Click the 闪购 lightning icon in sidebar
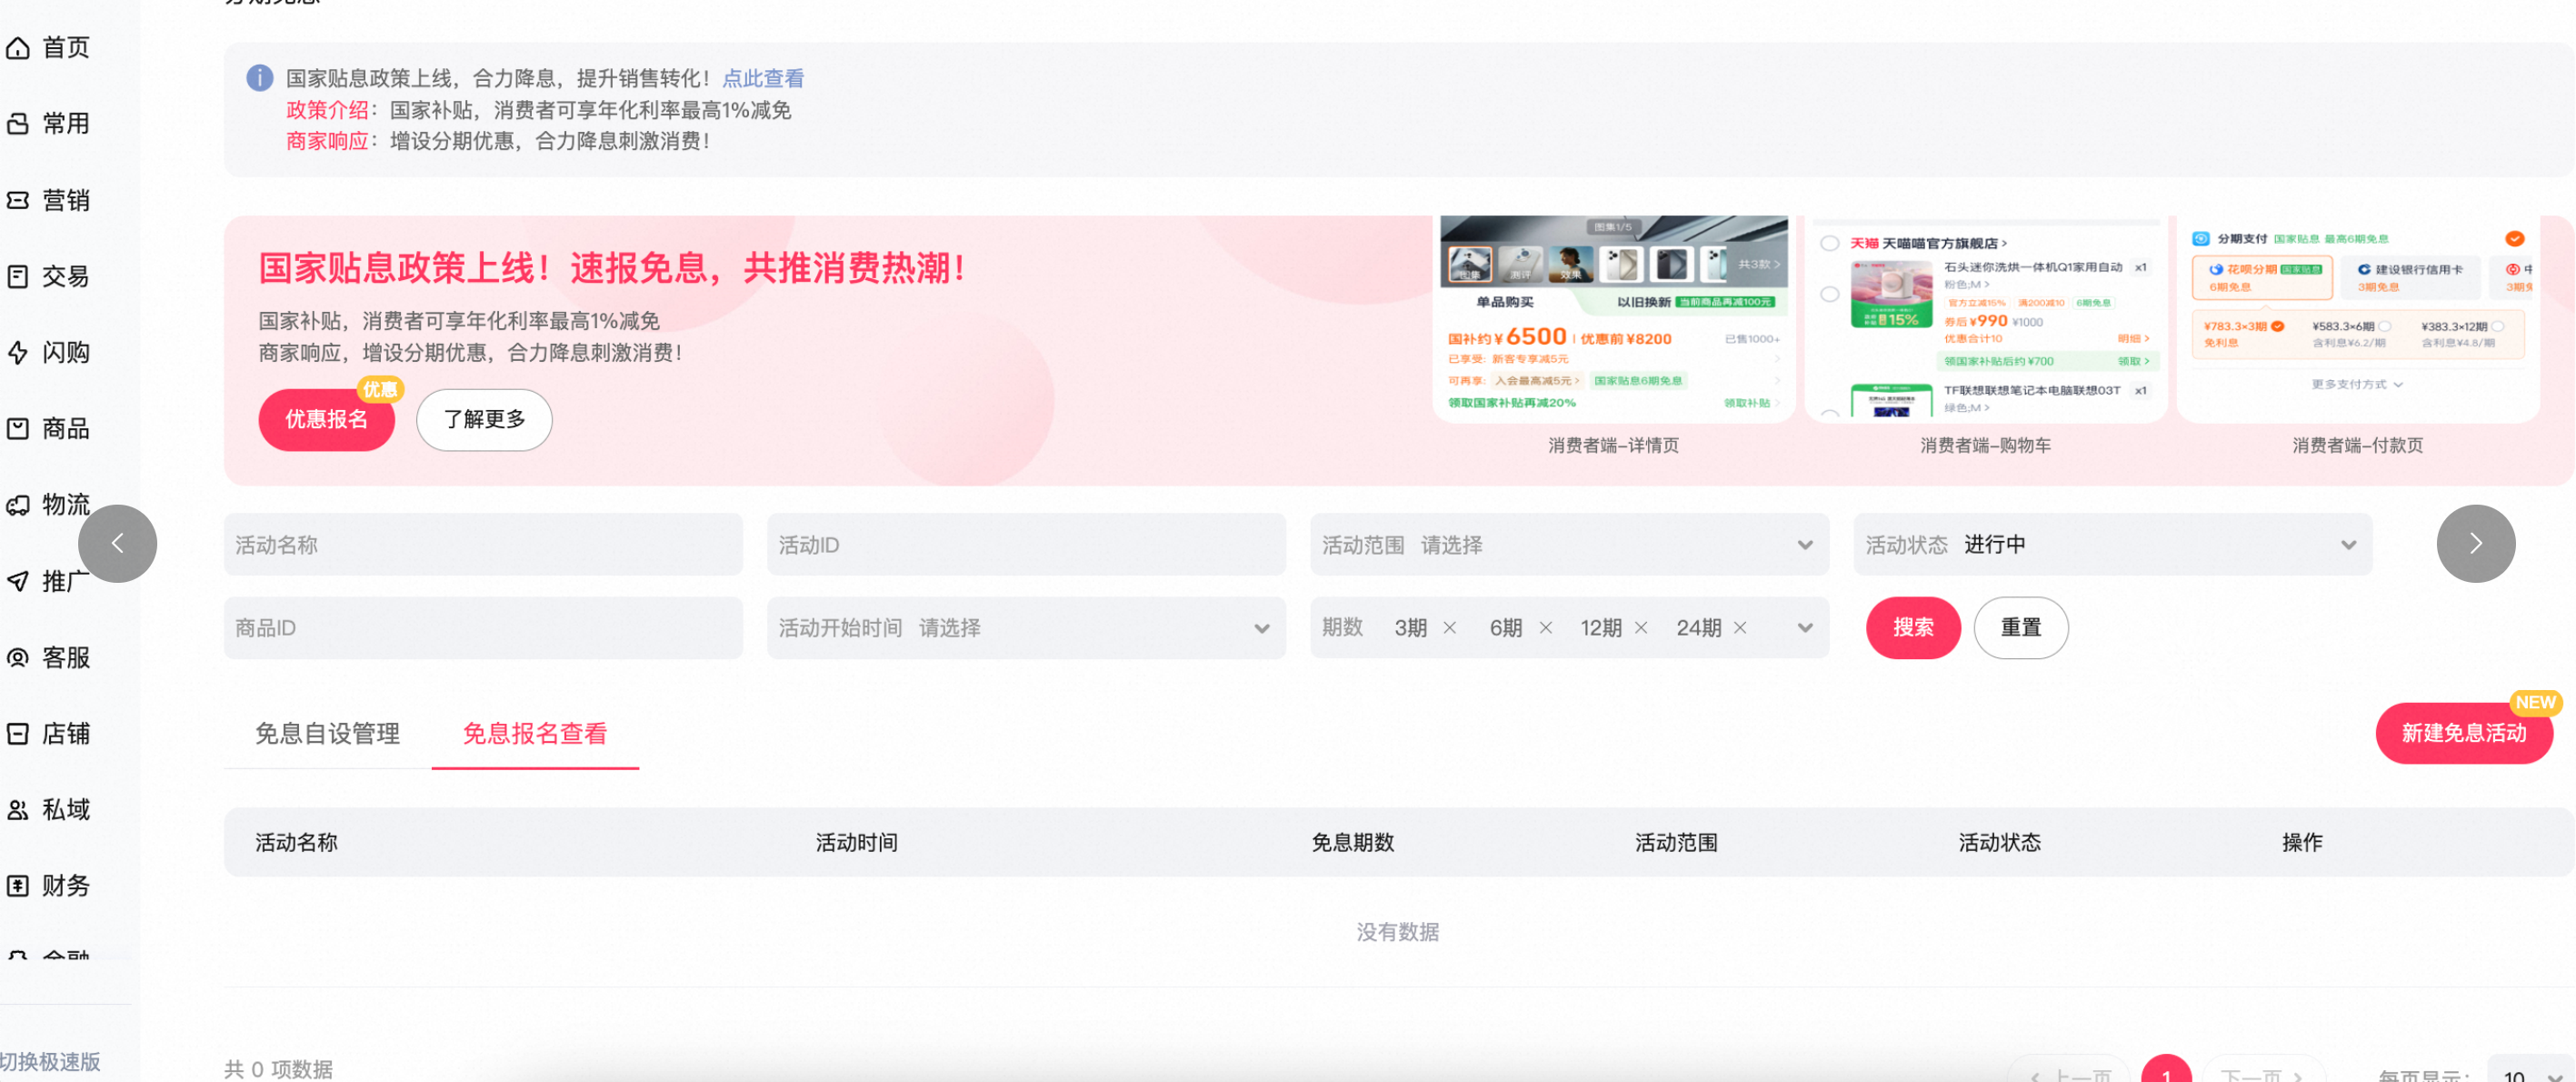Viewport: 2576px width, 1082px height. coord(18,352)
